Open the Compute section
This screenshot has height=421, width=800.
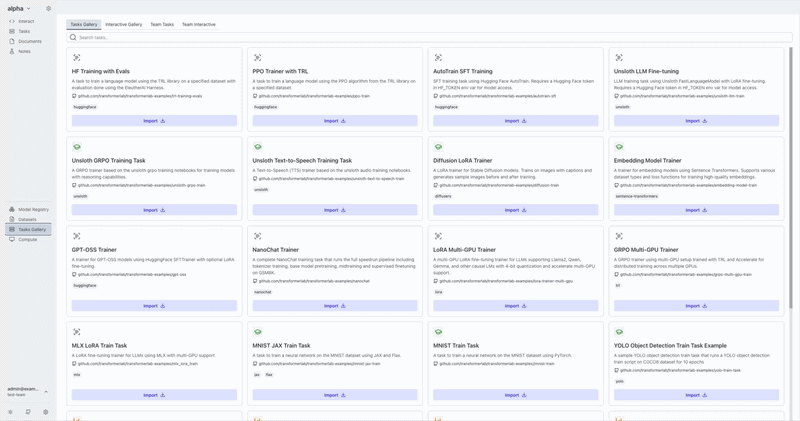click(x=27, y=239)
